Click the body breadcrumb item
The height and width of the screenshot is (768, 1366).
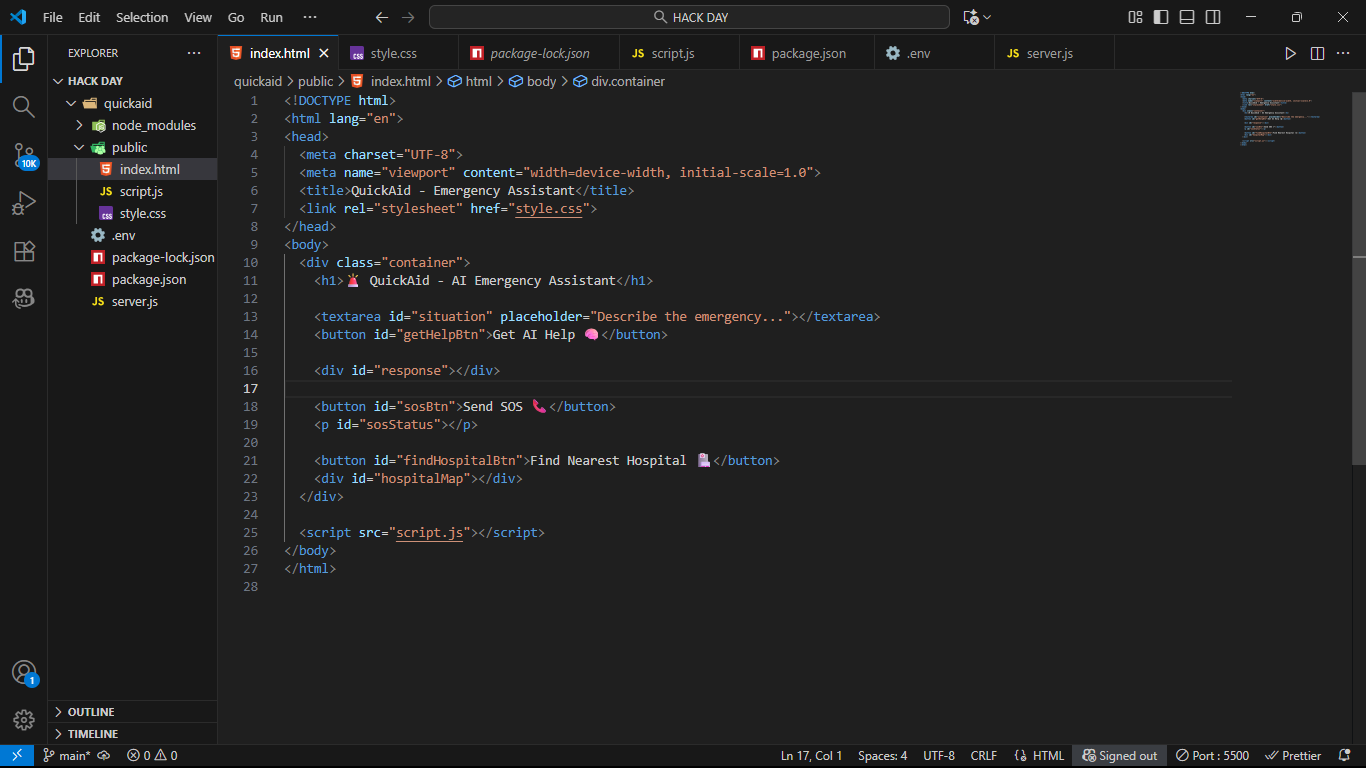[x=533, y=81]
